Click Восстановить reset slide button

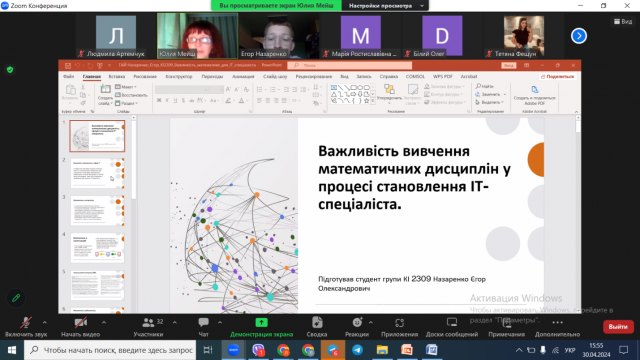[131, 95]
